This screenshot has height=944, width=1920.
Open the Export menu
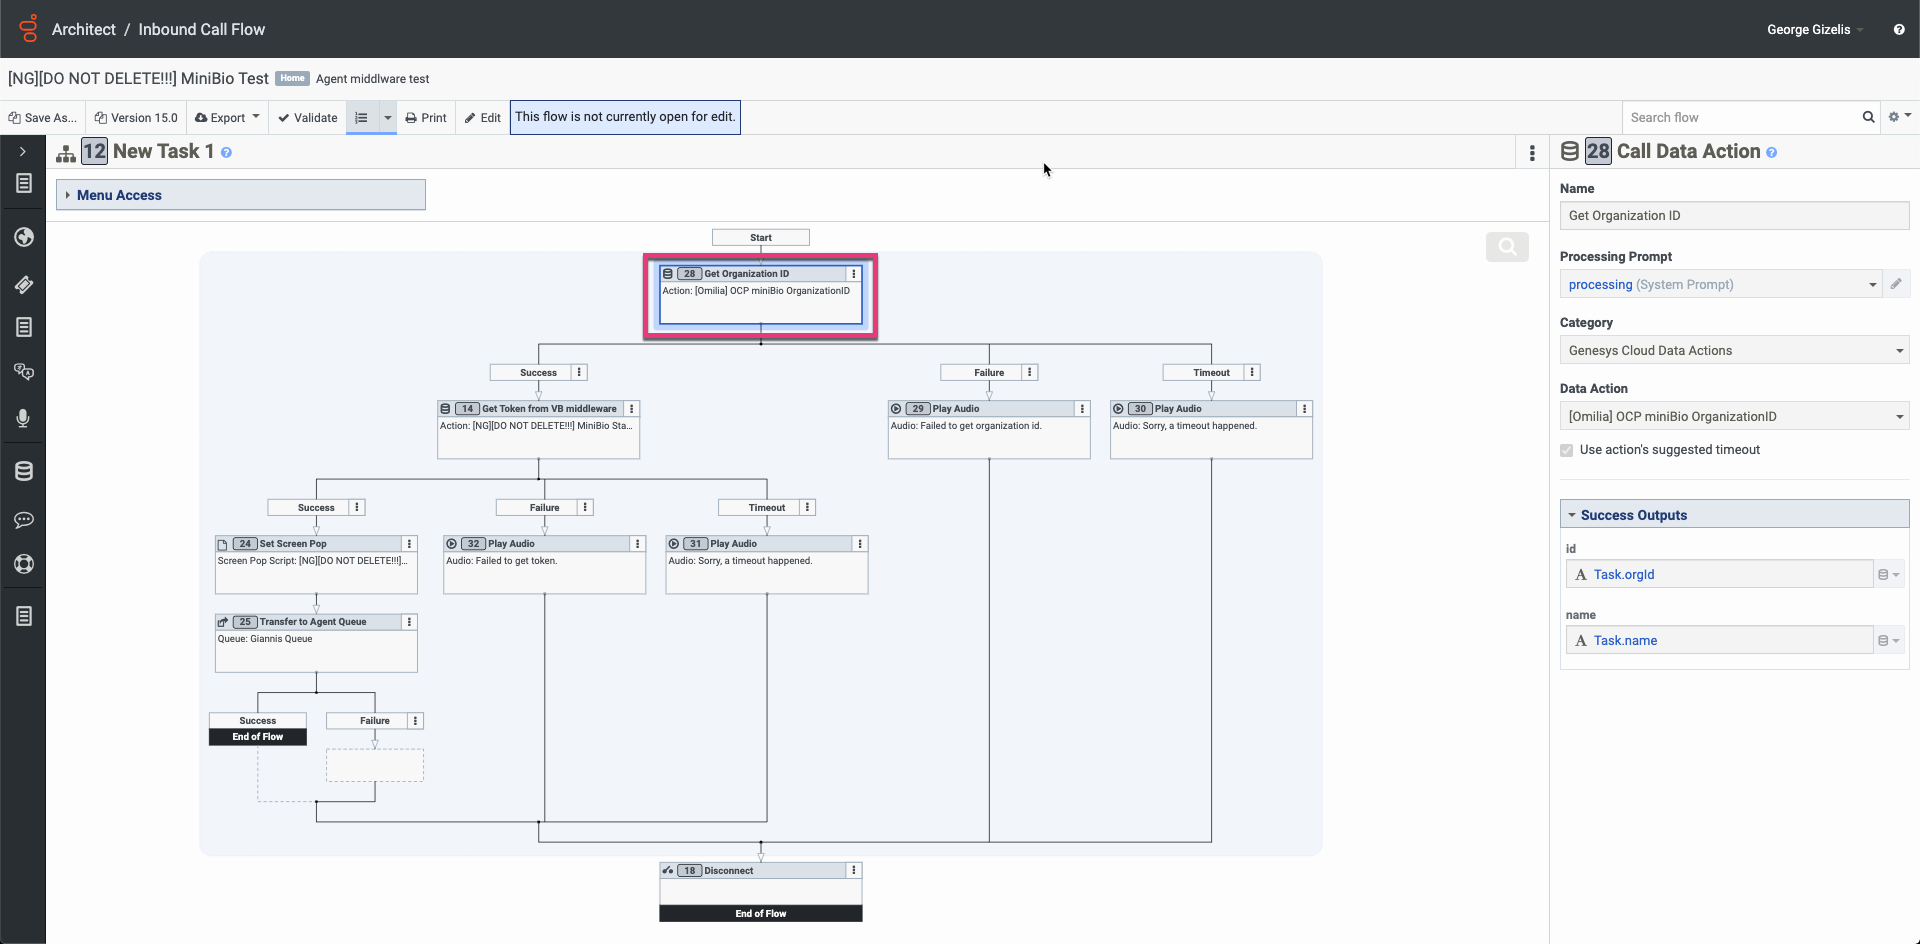coord(227,118)
